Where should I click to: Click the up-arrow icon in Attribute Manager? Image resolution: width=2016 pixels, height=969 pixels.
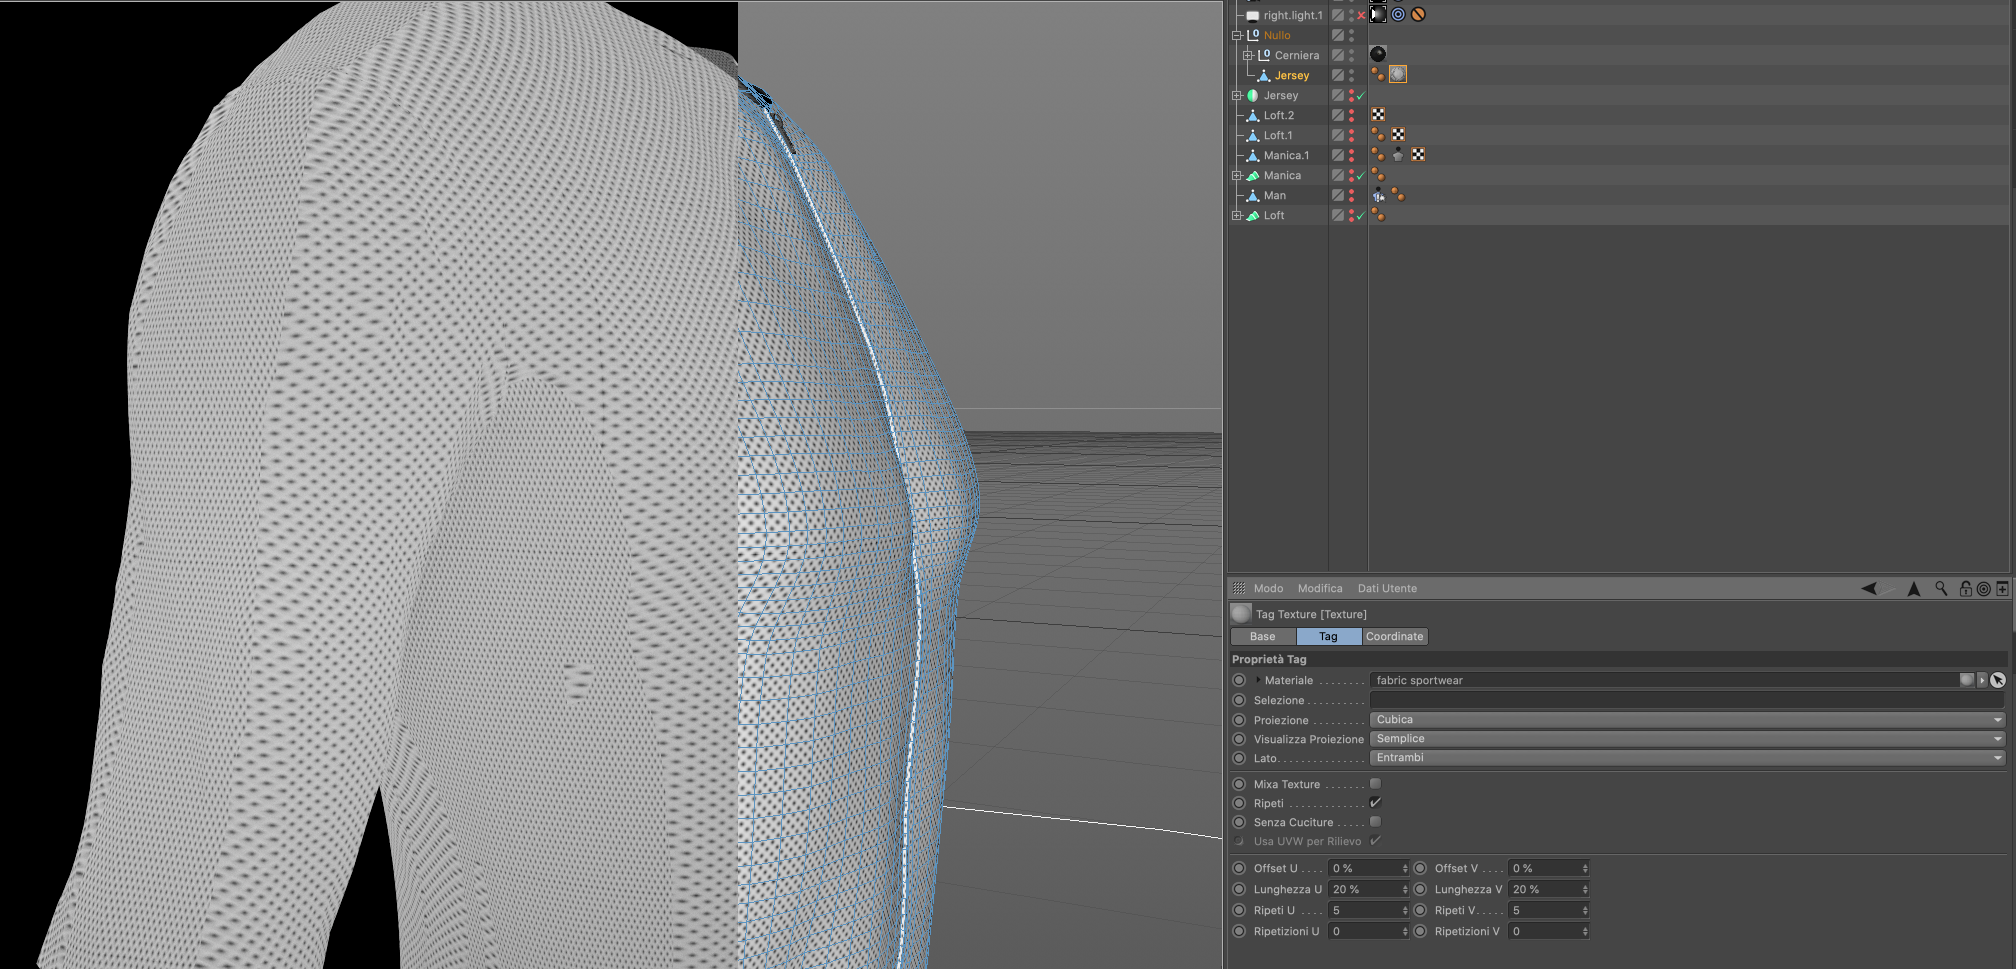(1914, 589)
